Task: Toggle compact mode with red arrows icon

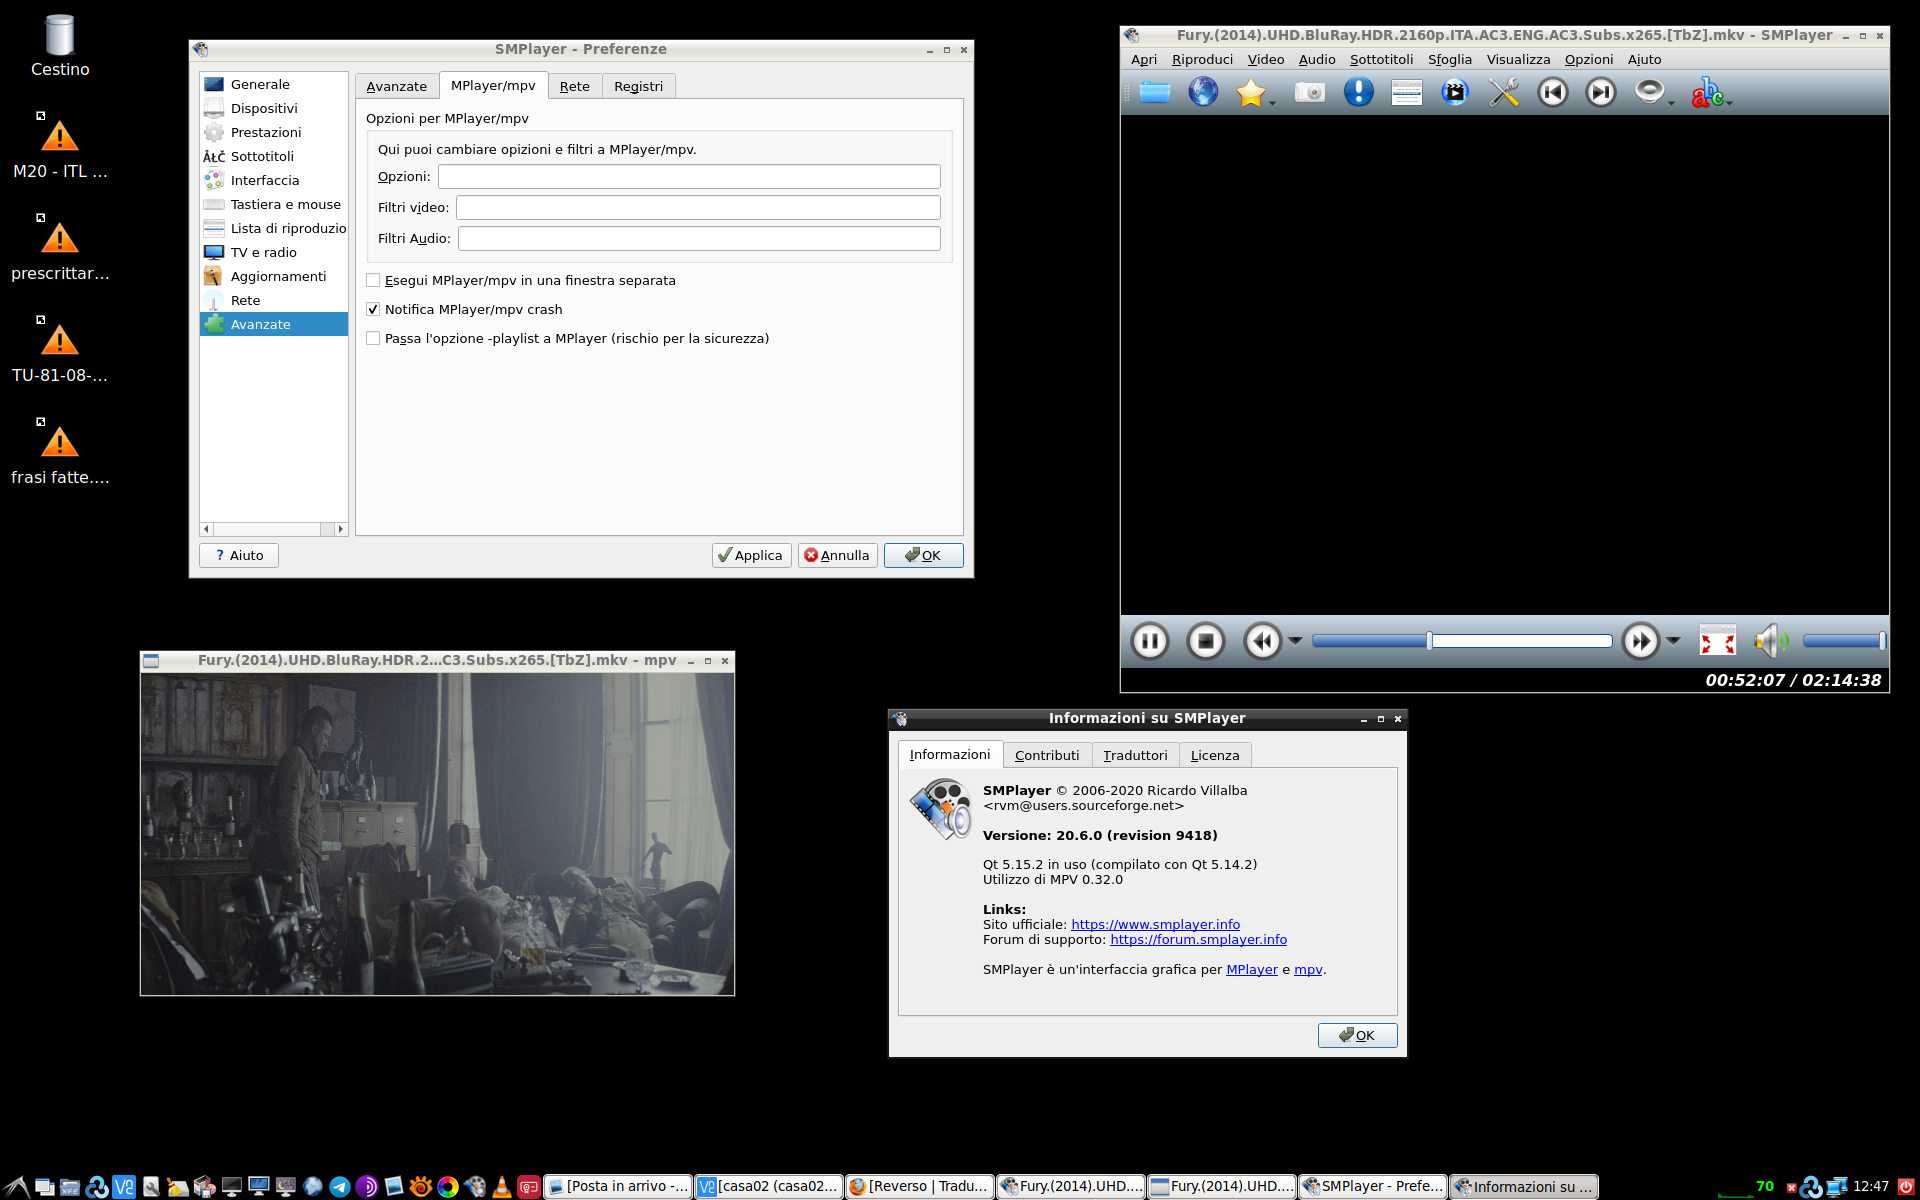Action: pos(1718,641)
